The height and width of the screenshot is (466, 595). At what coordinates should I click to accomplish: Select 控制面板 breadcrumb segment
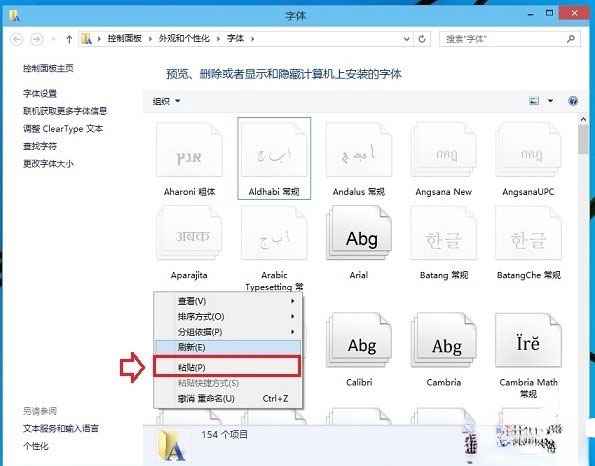pyautogui.click(x=124, y=38)
